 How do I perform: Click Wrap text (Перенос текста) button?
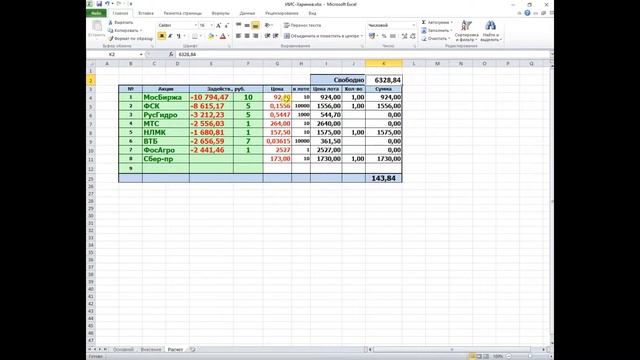[302, 25]
